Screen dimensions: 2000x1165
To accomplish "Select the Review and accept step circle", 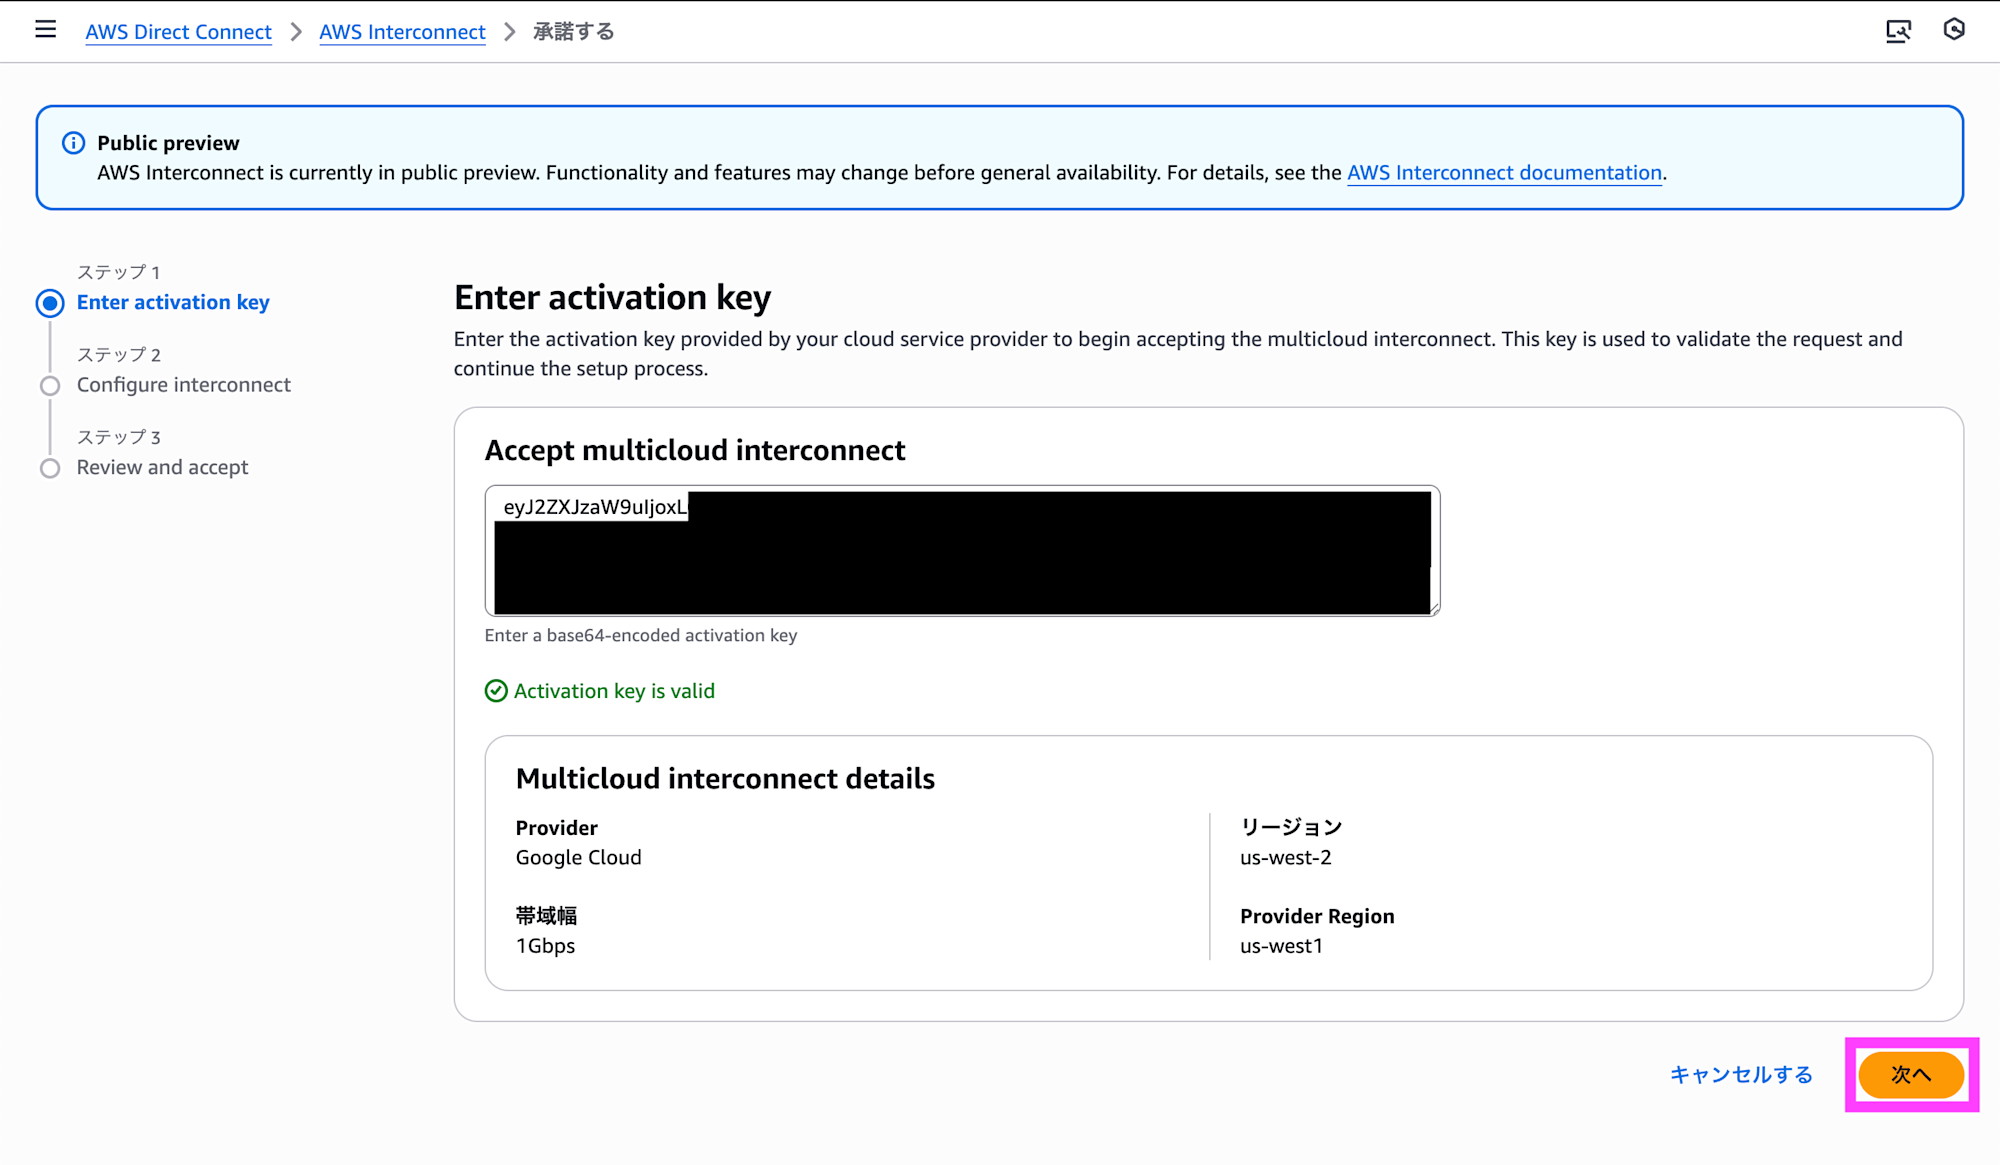I will point(50,468).
